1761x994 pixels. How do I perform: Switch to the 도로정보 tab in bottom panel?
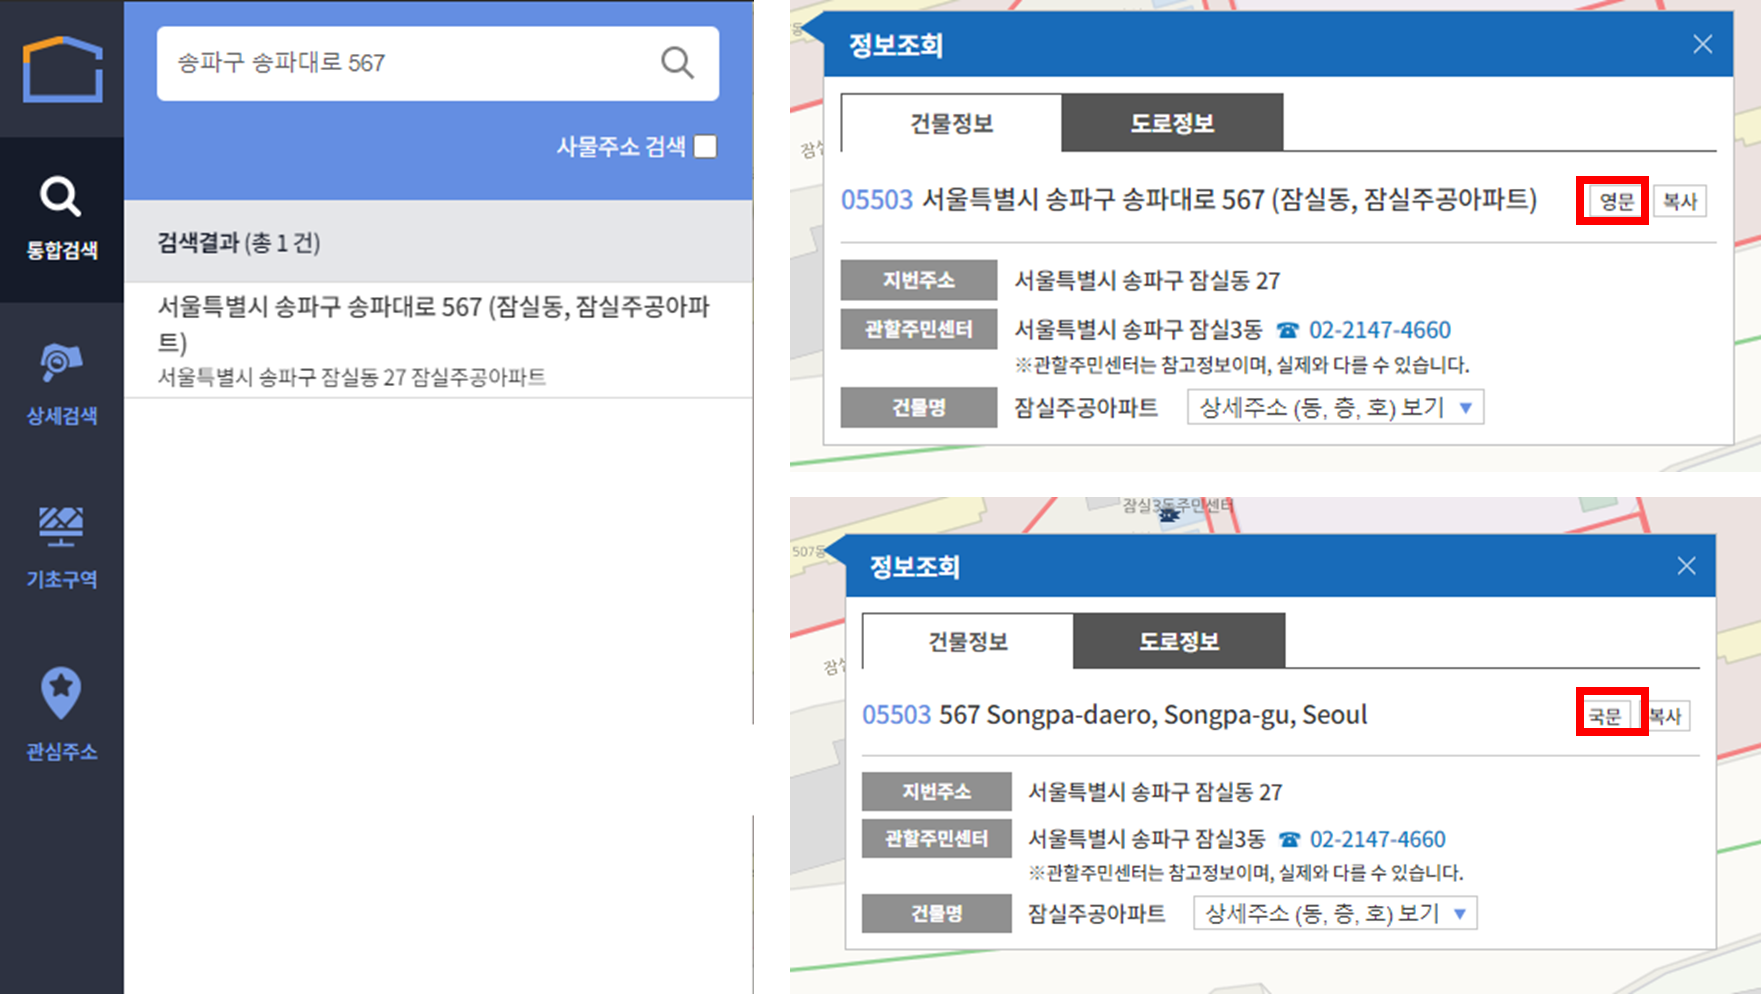(x=1179, y=641)
